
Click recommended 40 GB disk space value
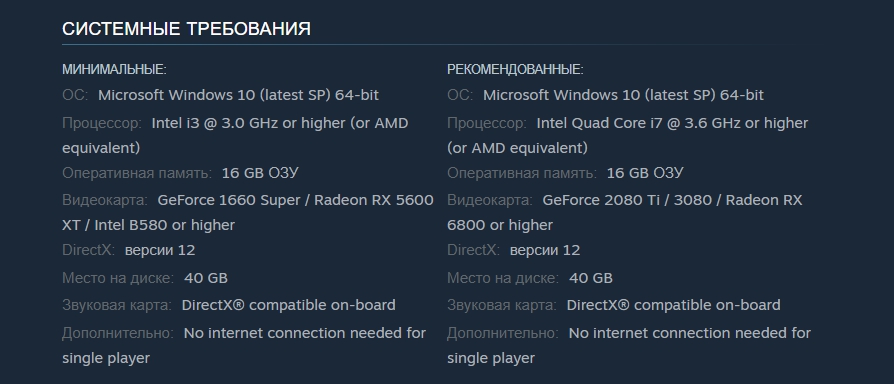point(591,278)
